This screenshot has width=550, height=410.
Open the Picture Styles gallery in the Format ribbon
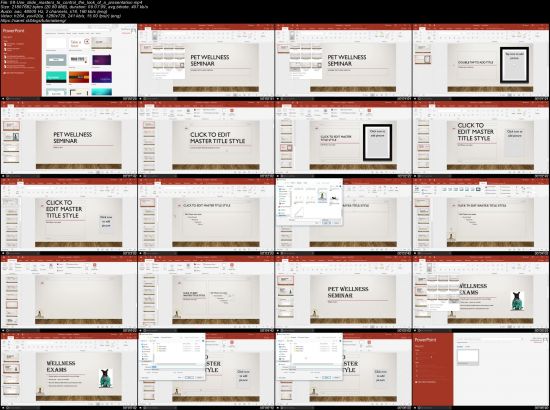coord(461,189)
